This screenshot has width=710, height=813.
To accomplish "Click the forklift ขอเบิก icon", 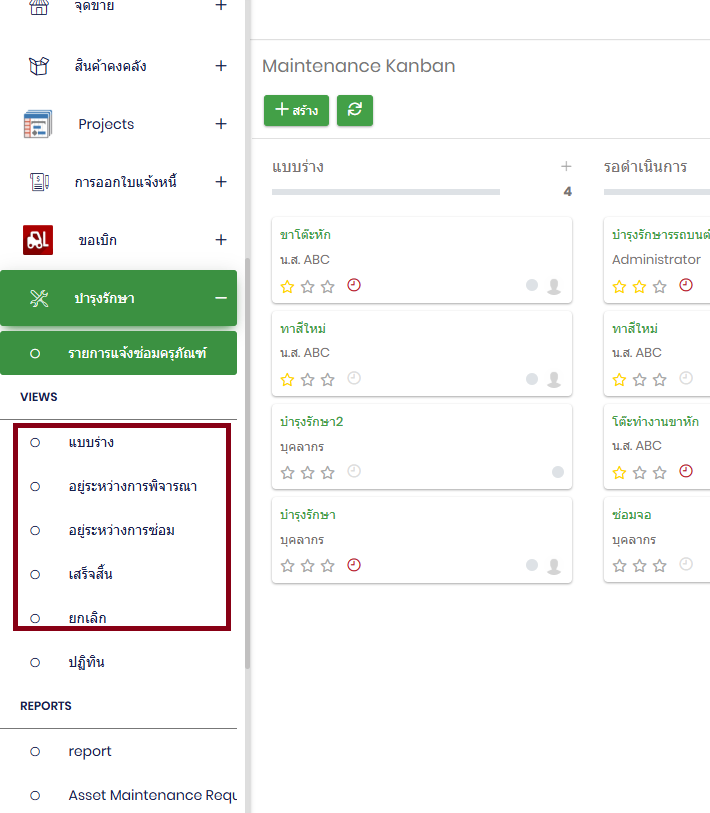I will coord(38,240).
